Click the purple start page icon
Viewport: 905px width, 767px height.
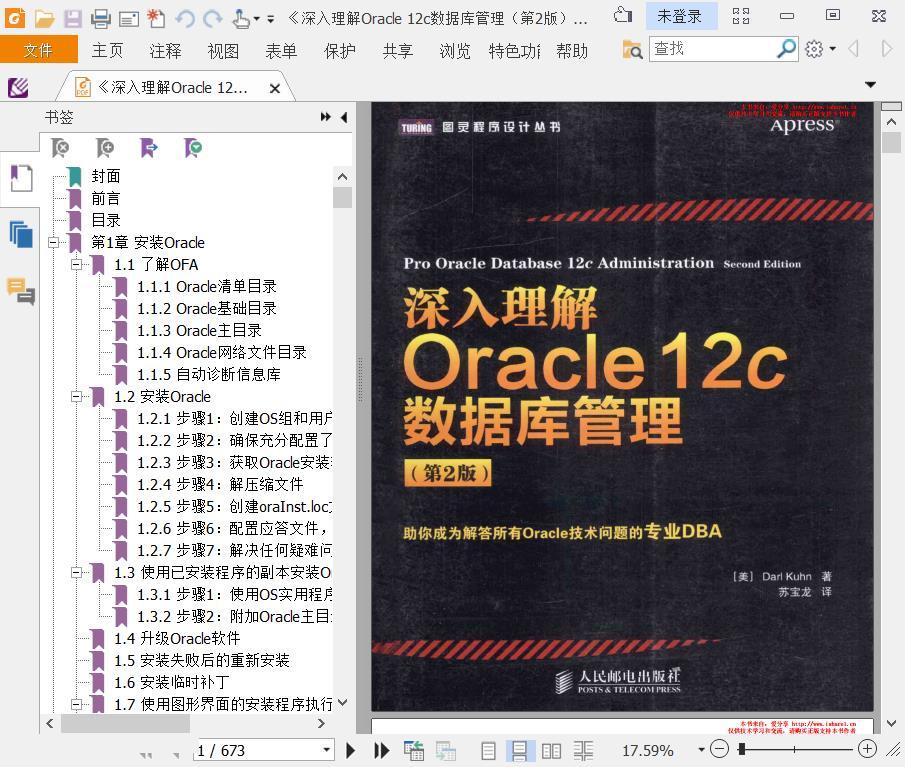pos(18,88)
